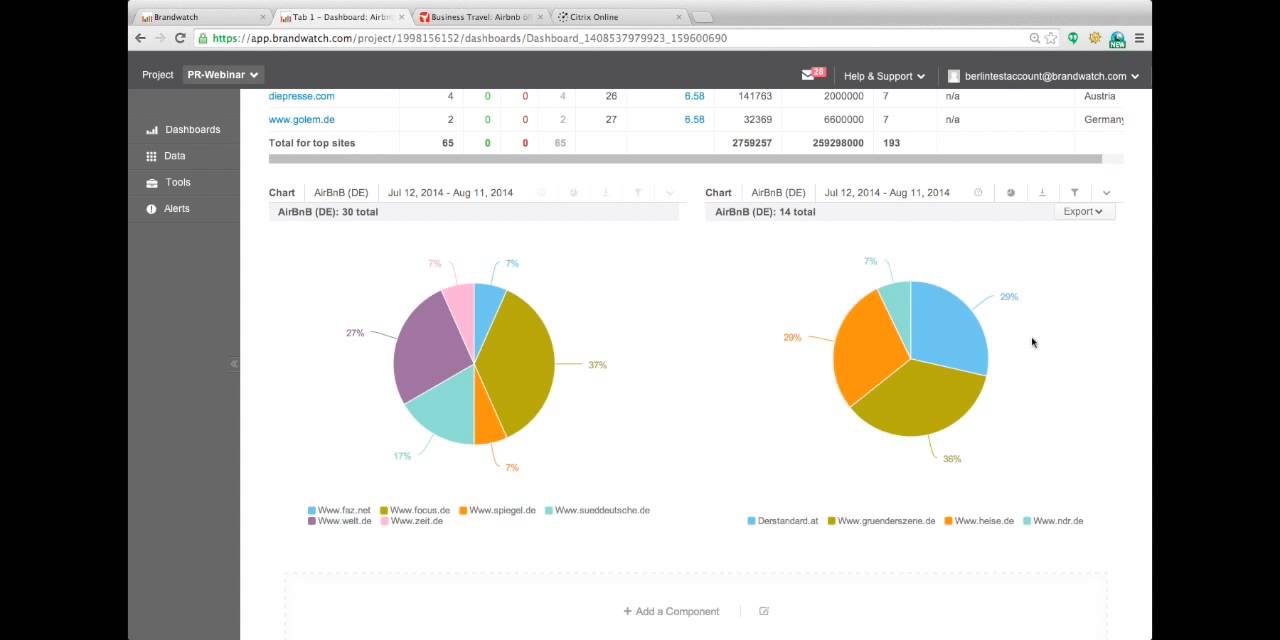
Task: Click the blue NEW extension icon
Action: tap(1117, 39)
